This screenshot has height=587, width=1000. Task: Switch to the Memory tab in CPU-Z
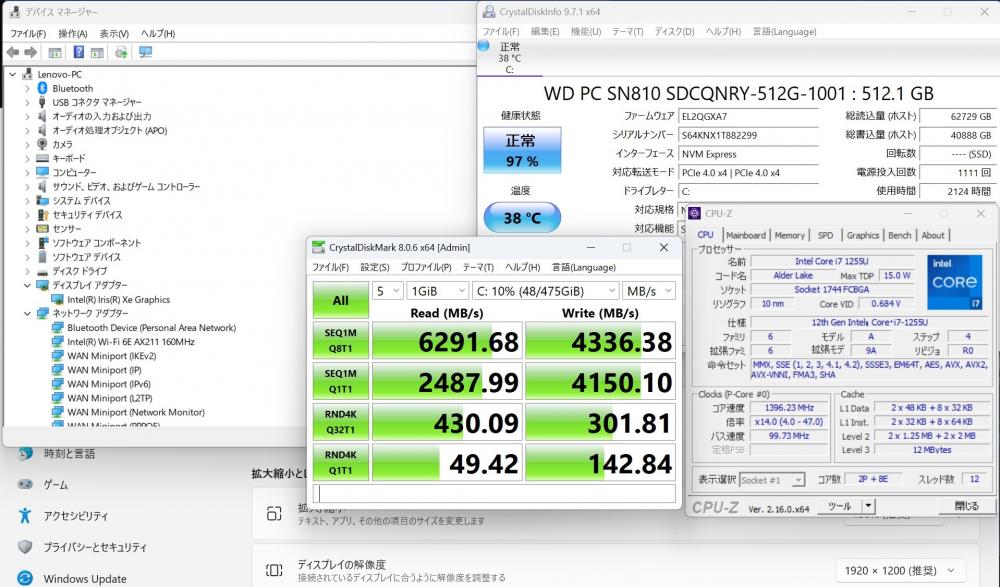click(789, 235)
